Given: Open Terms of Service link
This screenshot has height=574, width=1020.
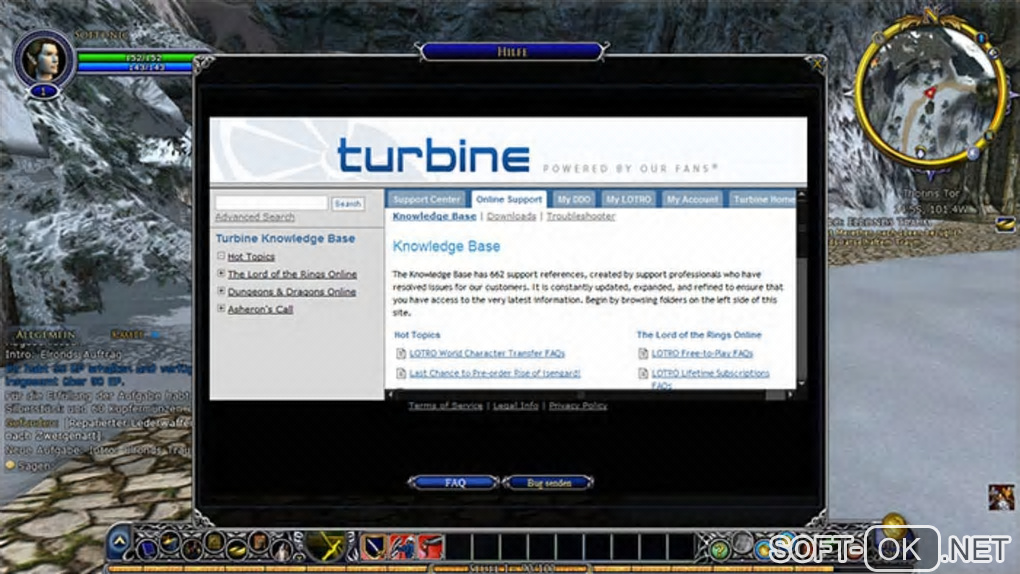Looking at the screenshot, I should tap(446, 405).
